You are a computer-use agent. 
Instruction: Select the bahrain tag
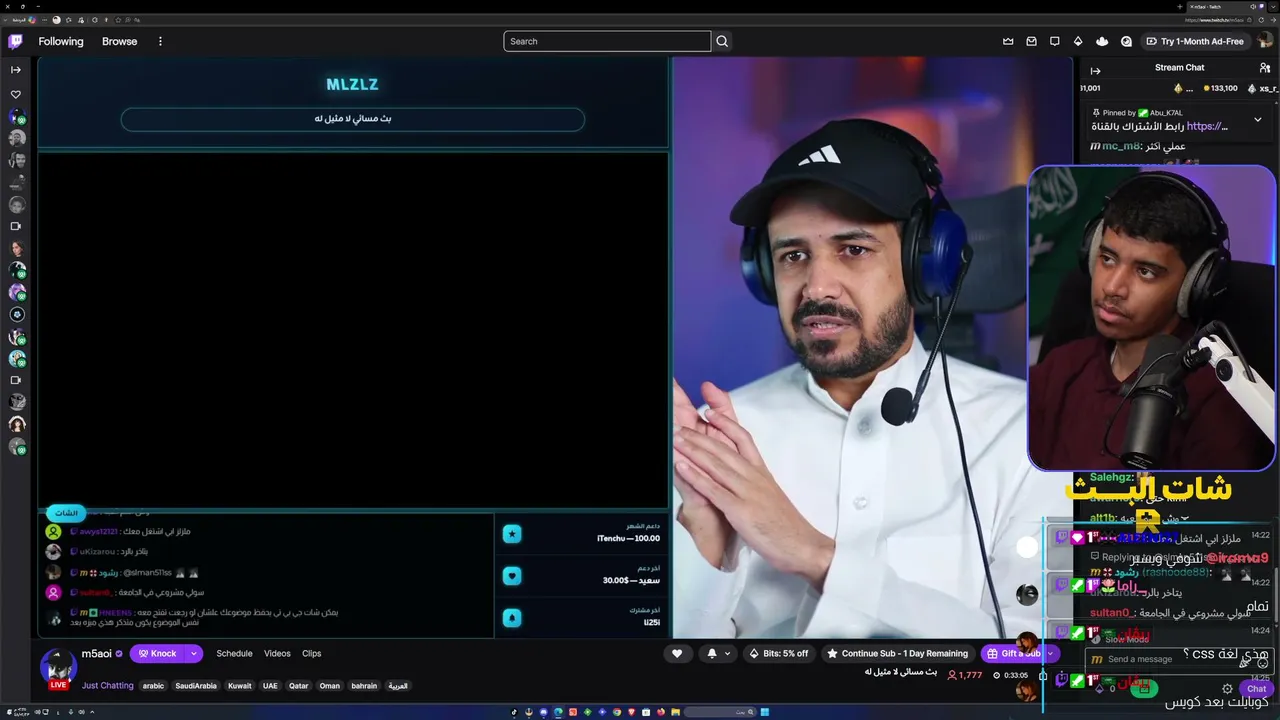[x=364, y=686]
